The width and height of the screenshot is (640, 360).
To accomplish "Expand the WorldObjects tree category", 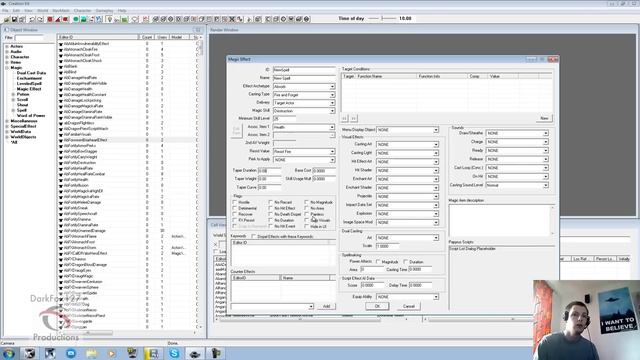I will pyautogui.click(x=7, y=137).
